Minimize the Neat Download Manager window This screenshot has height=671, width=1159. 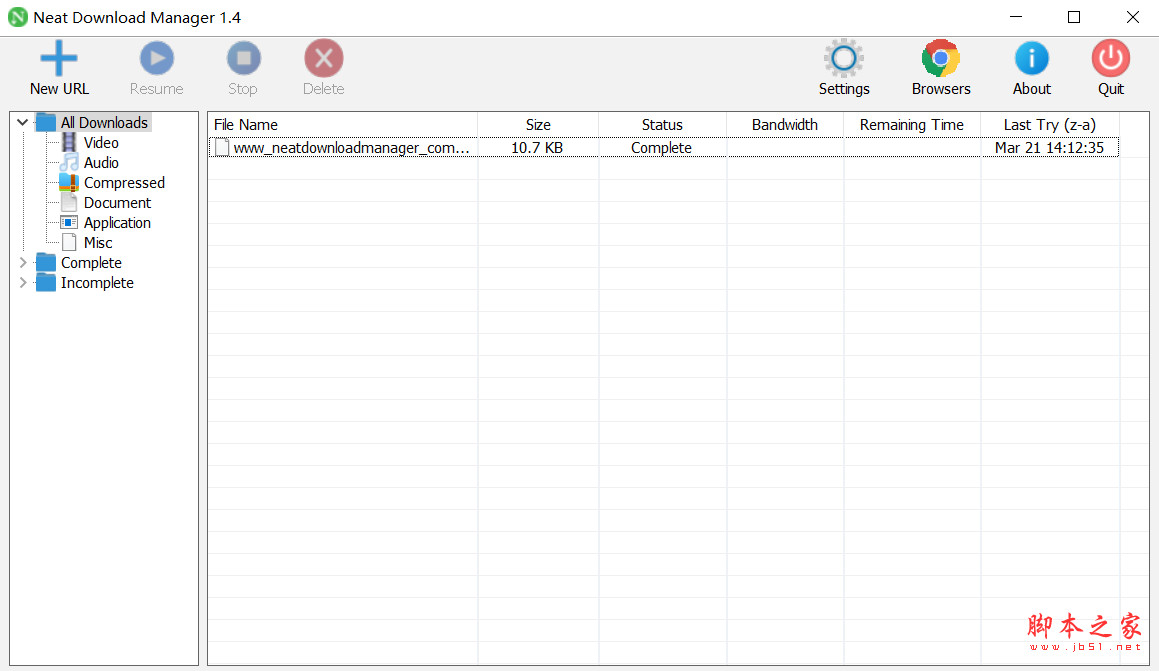click(1016, 17)
